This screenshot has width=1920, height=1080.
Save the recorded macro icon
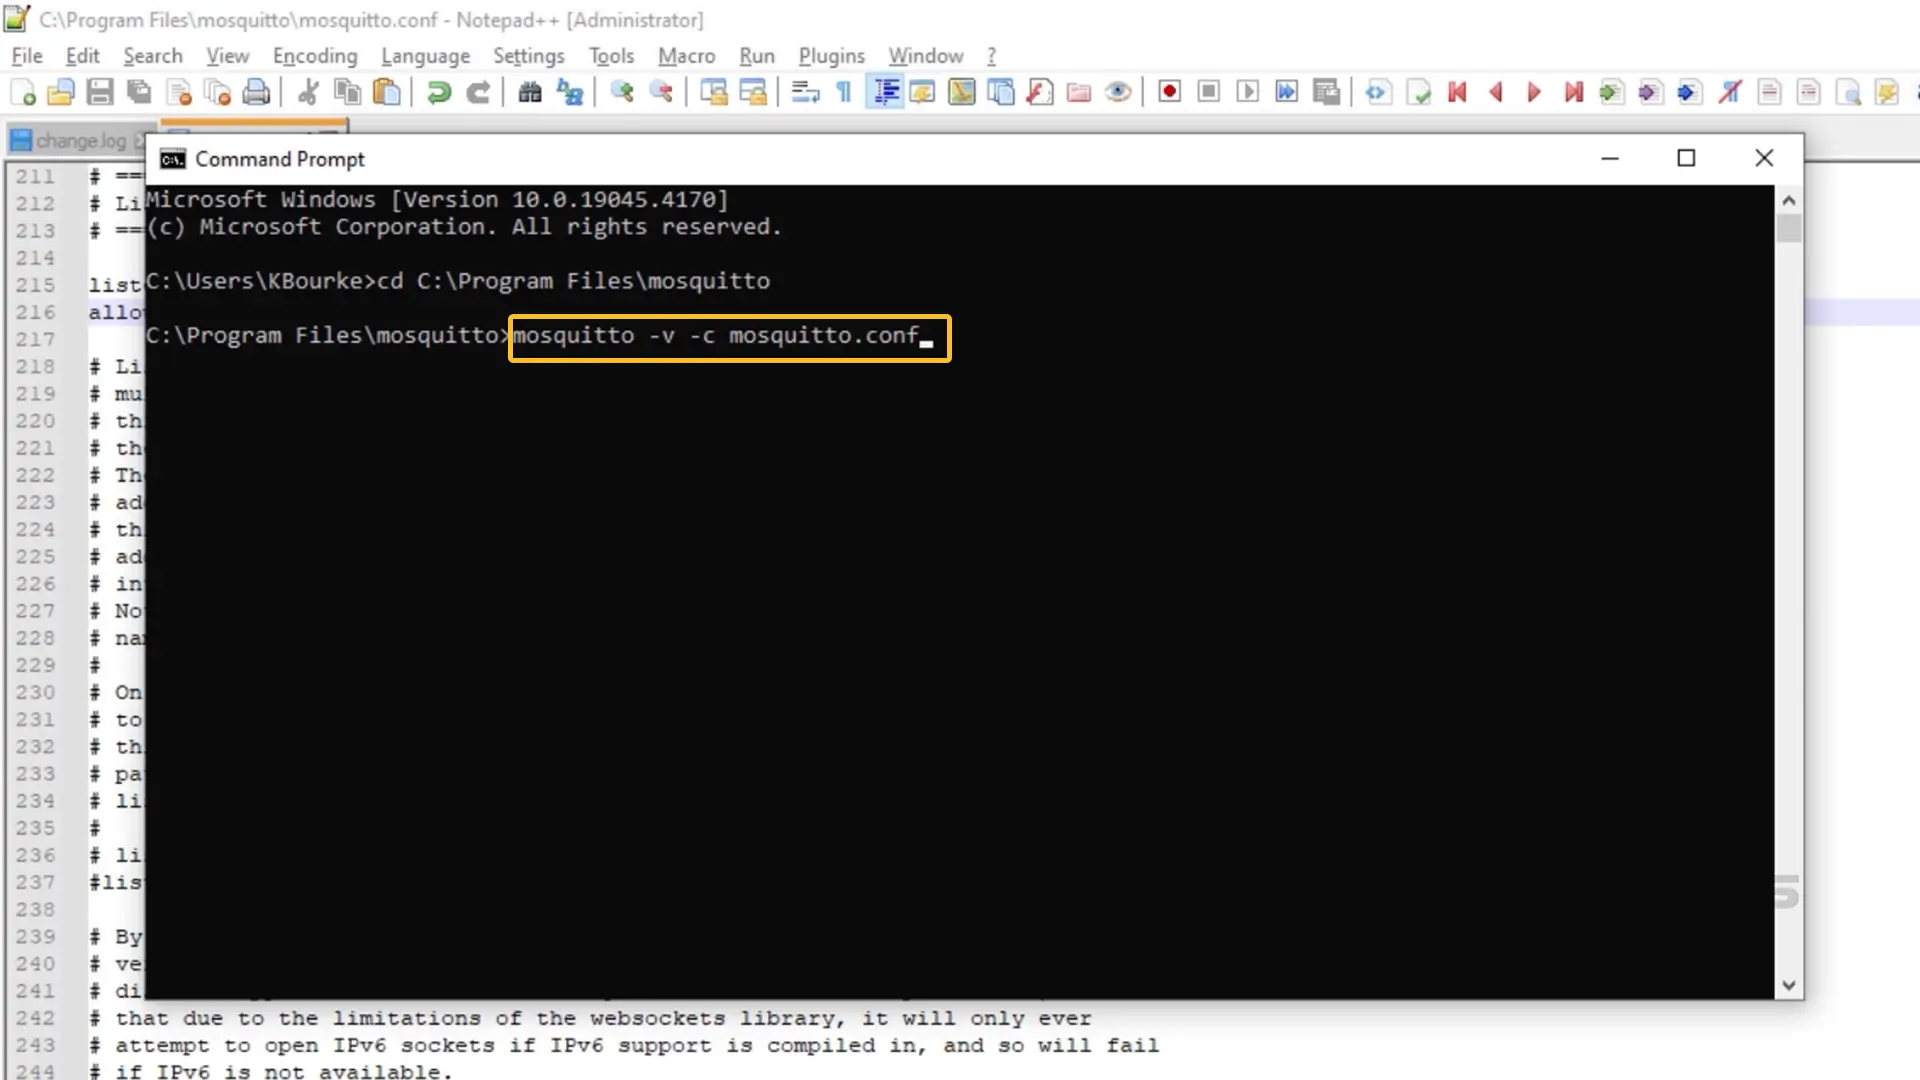click(x=1326, y=93)
